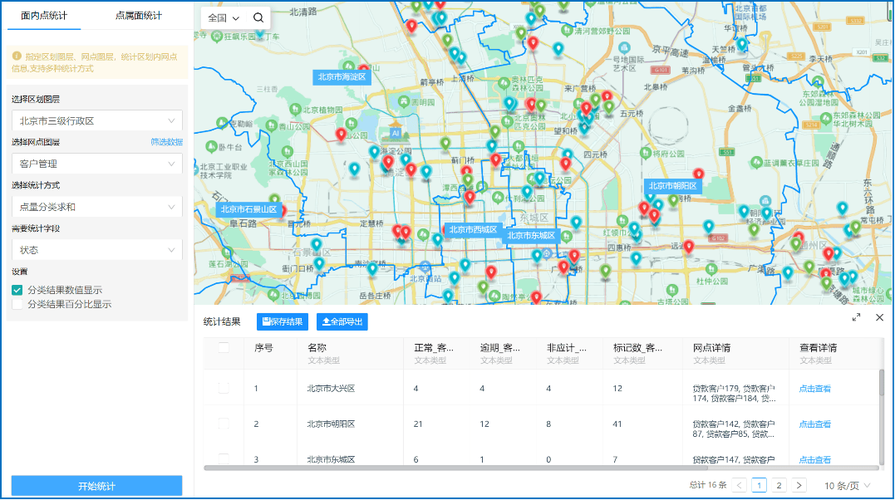Open the 10 条/页 page size dropdown

(847, 486)
